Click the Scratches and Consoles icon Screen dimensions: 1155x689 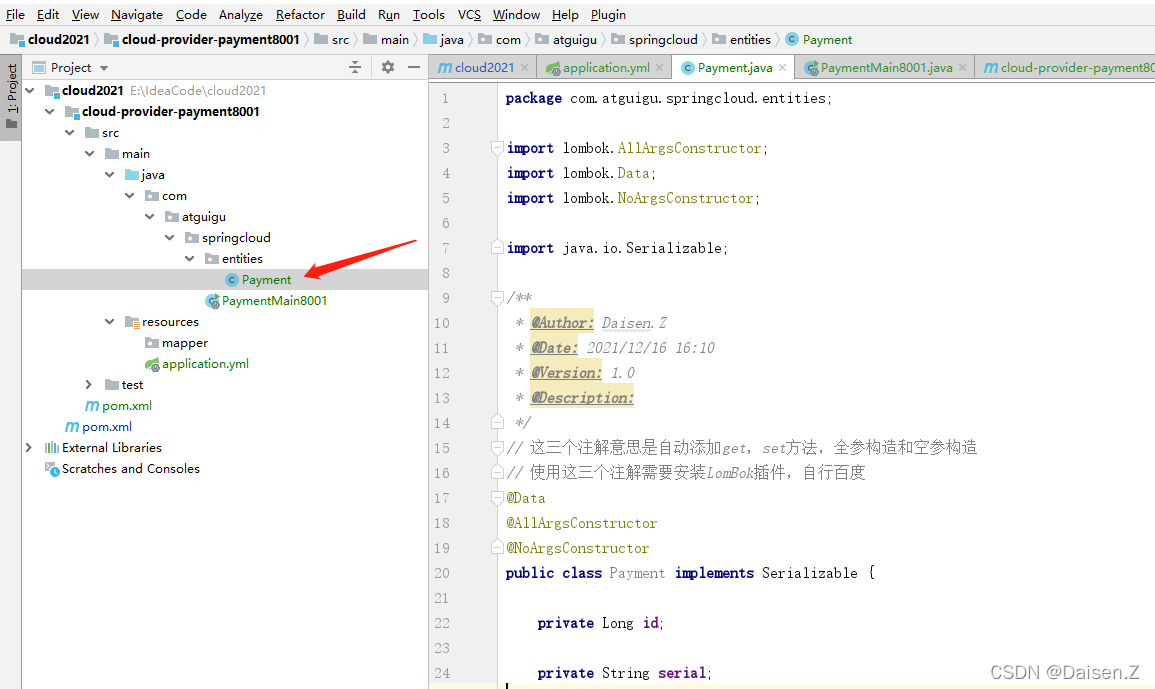[52, 469]
